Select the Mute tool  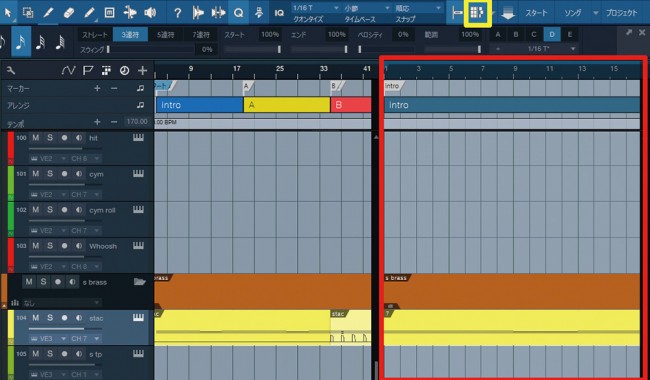[x=109, y=12]
